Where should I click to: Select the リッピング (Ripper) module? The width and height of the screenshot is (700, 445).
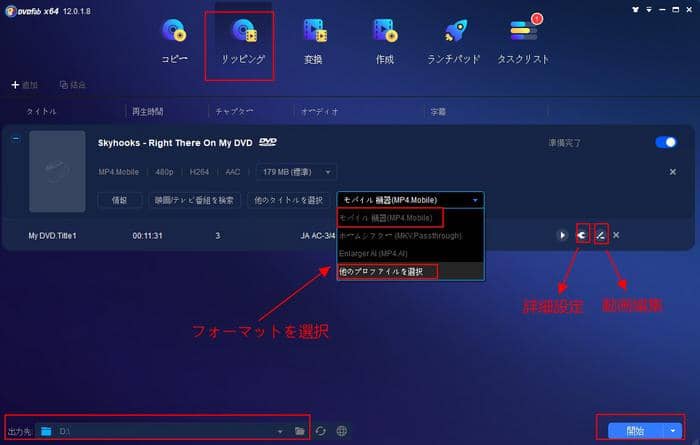[243, 41]
